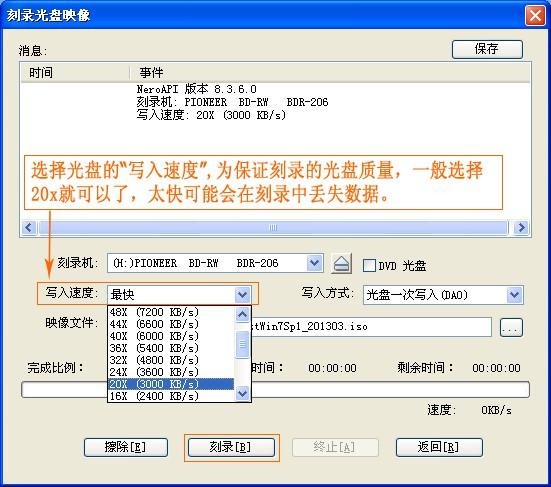This screenshot has height=487, width=551.
Task: Click the eject disc tray icon
Action: click(x=341, y=264)
